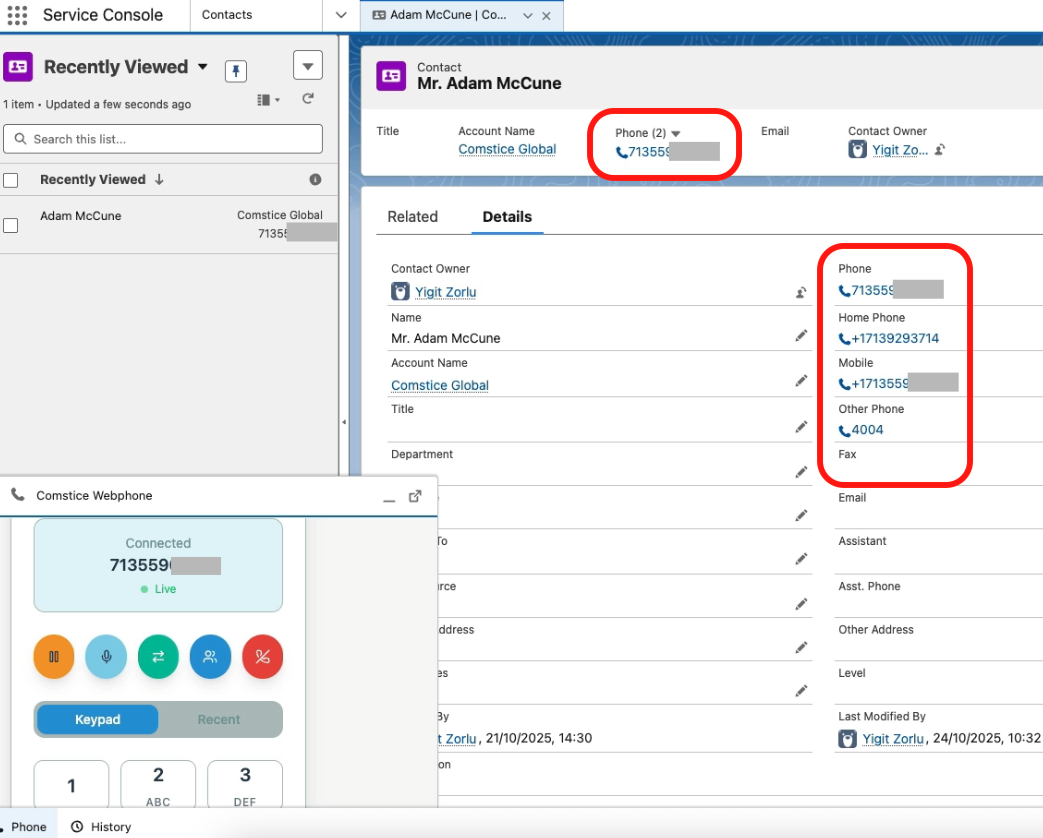This screenshot has height=838, width=1043.
Task: Select all rows in Recently Viewed header
Action: coord(11,179)
